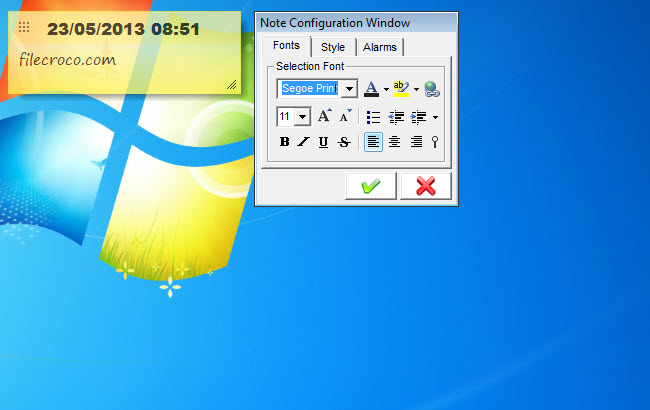Click the filecroco.com note text
Screen dimensions: 650x410
tap(68, 60)
